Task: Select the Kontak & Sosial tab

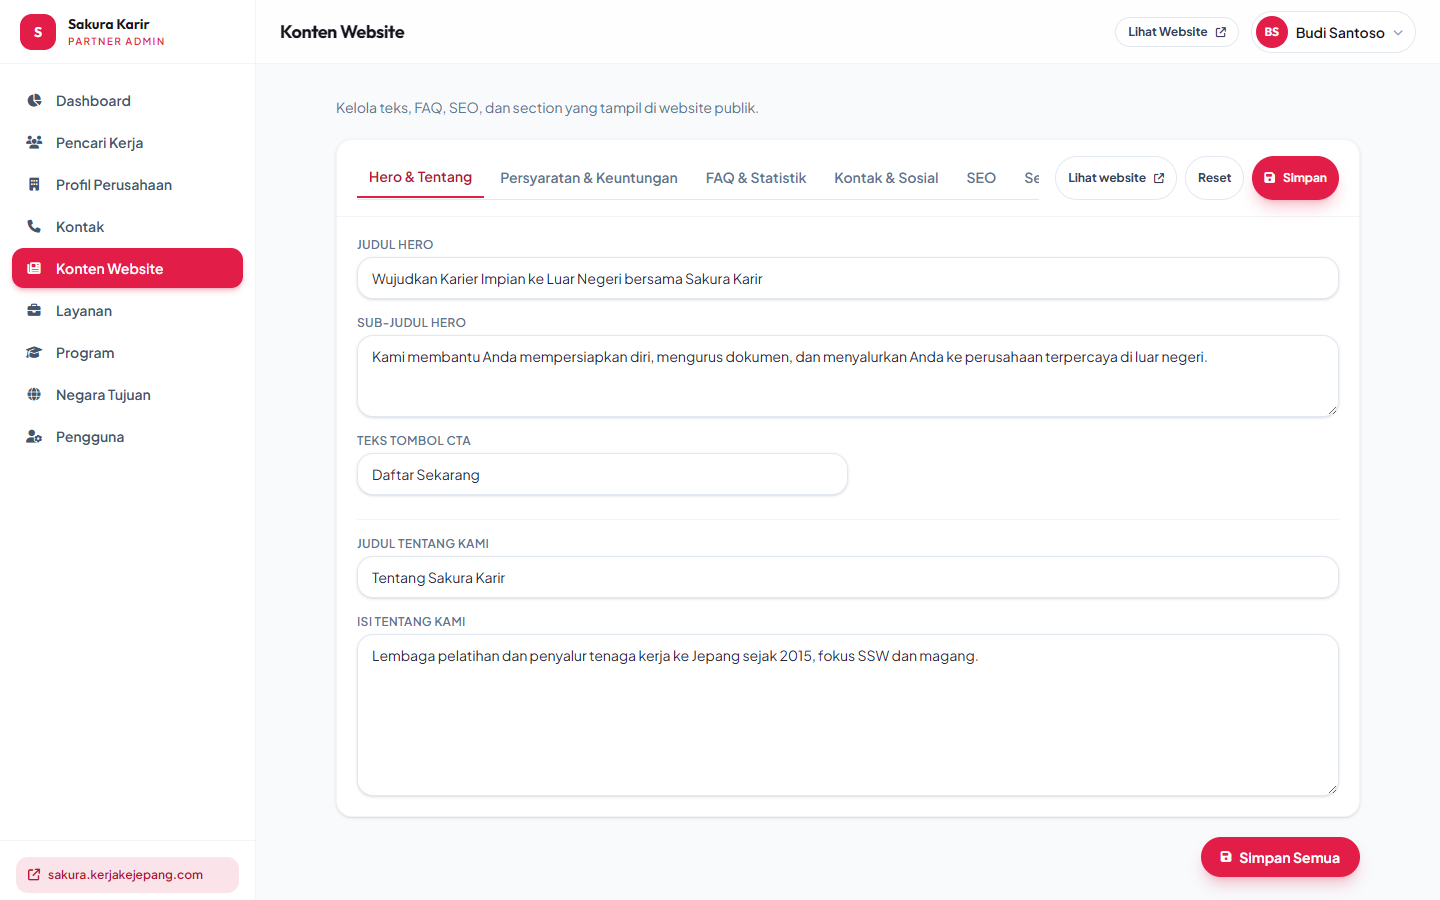Action: click(886, 178)
